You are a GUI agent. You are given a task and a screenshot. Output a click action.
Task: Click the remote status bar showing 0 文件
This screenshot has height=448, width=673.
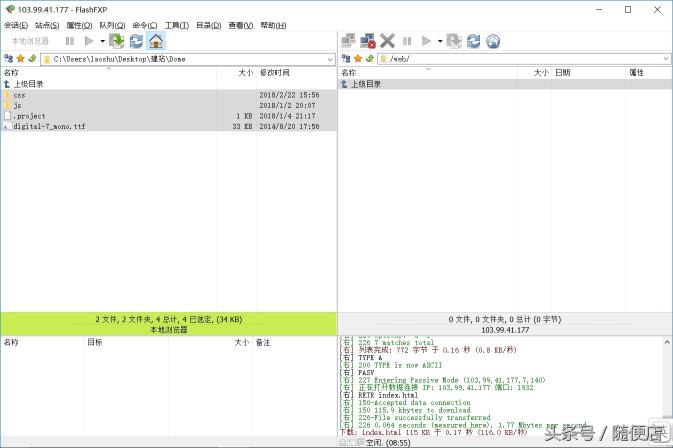505,324
